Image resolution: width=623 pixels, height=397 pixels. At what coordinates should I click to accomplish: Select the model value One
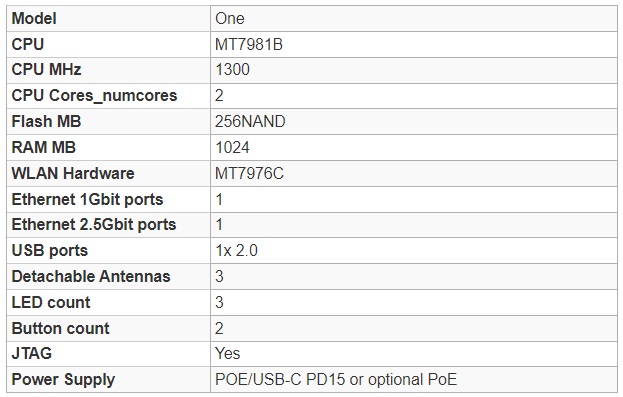pos(230,19)
